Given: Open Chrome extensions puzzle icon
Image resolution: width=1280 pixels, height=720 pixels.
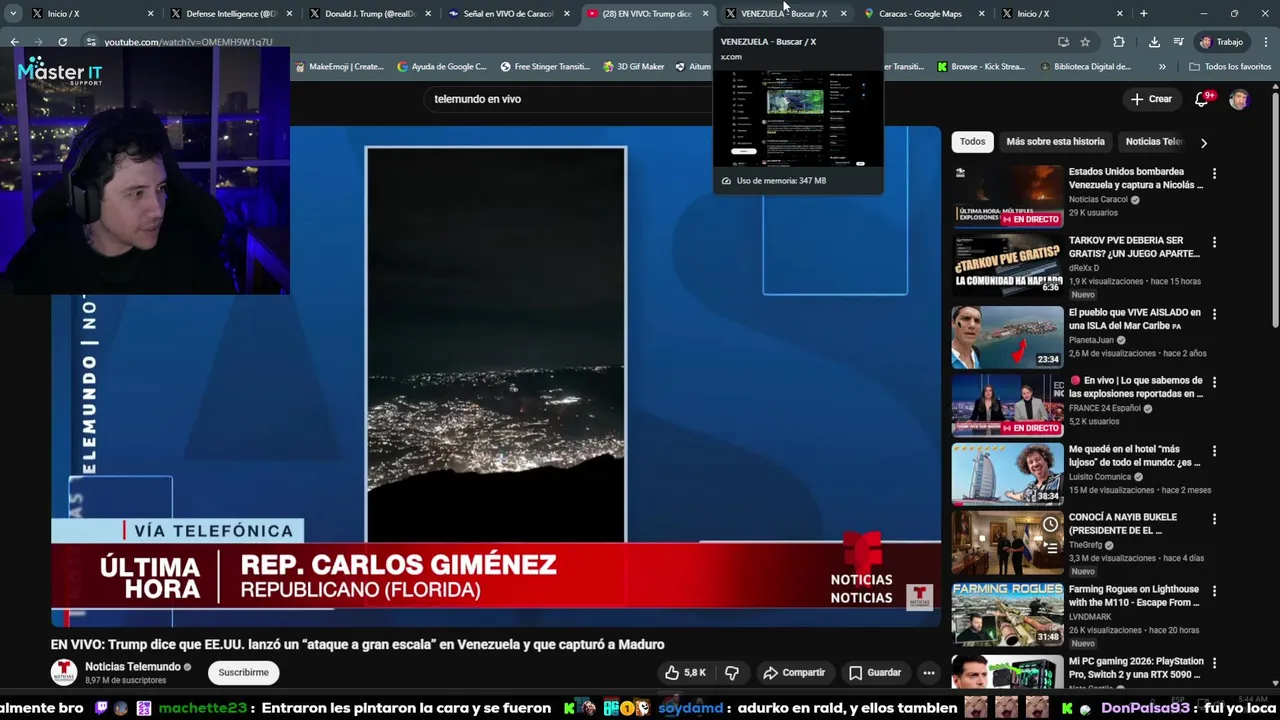Looking at the screenshot, I should click(x=1118, y=42).
